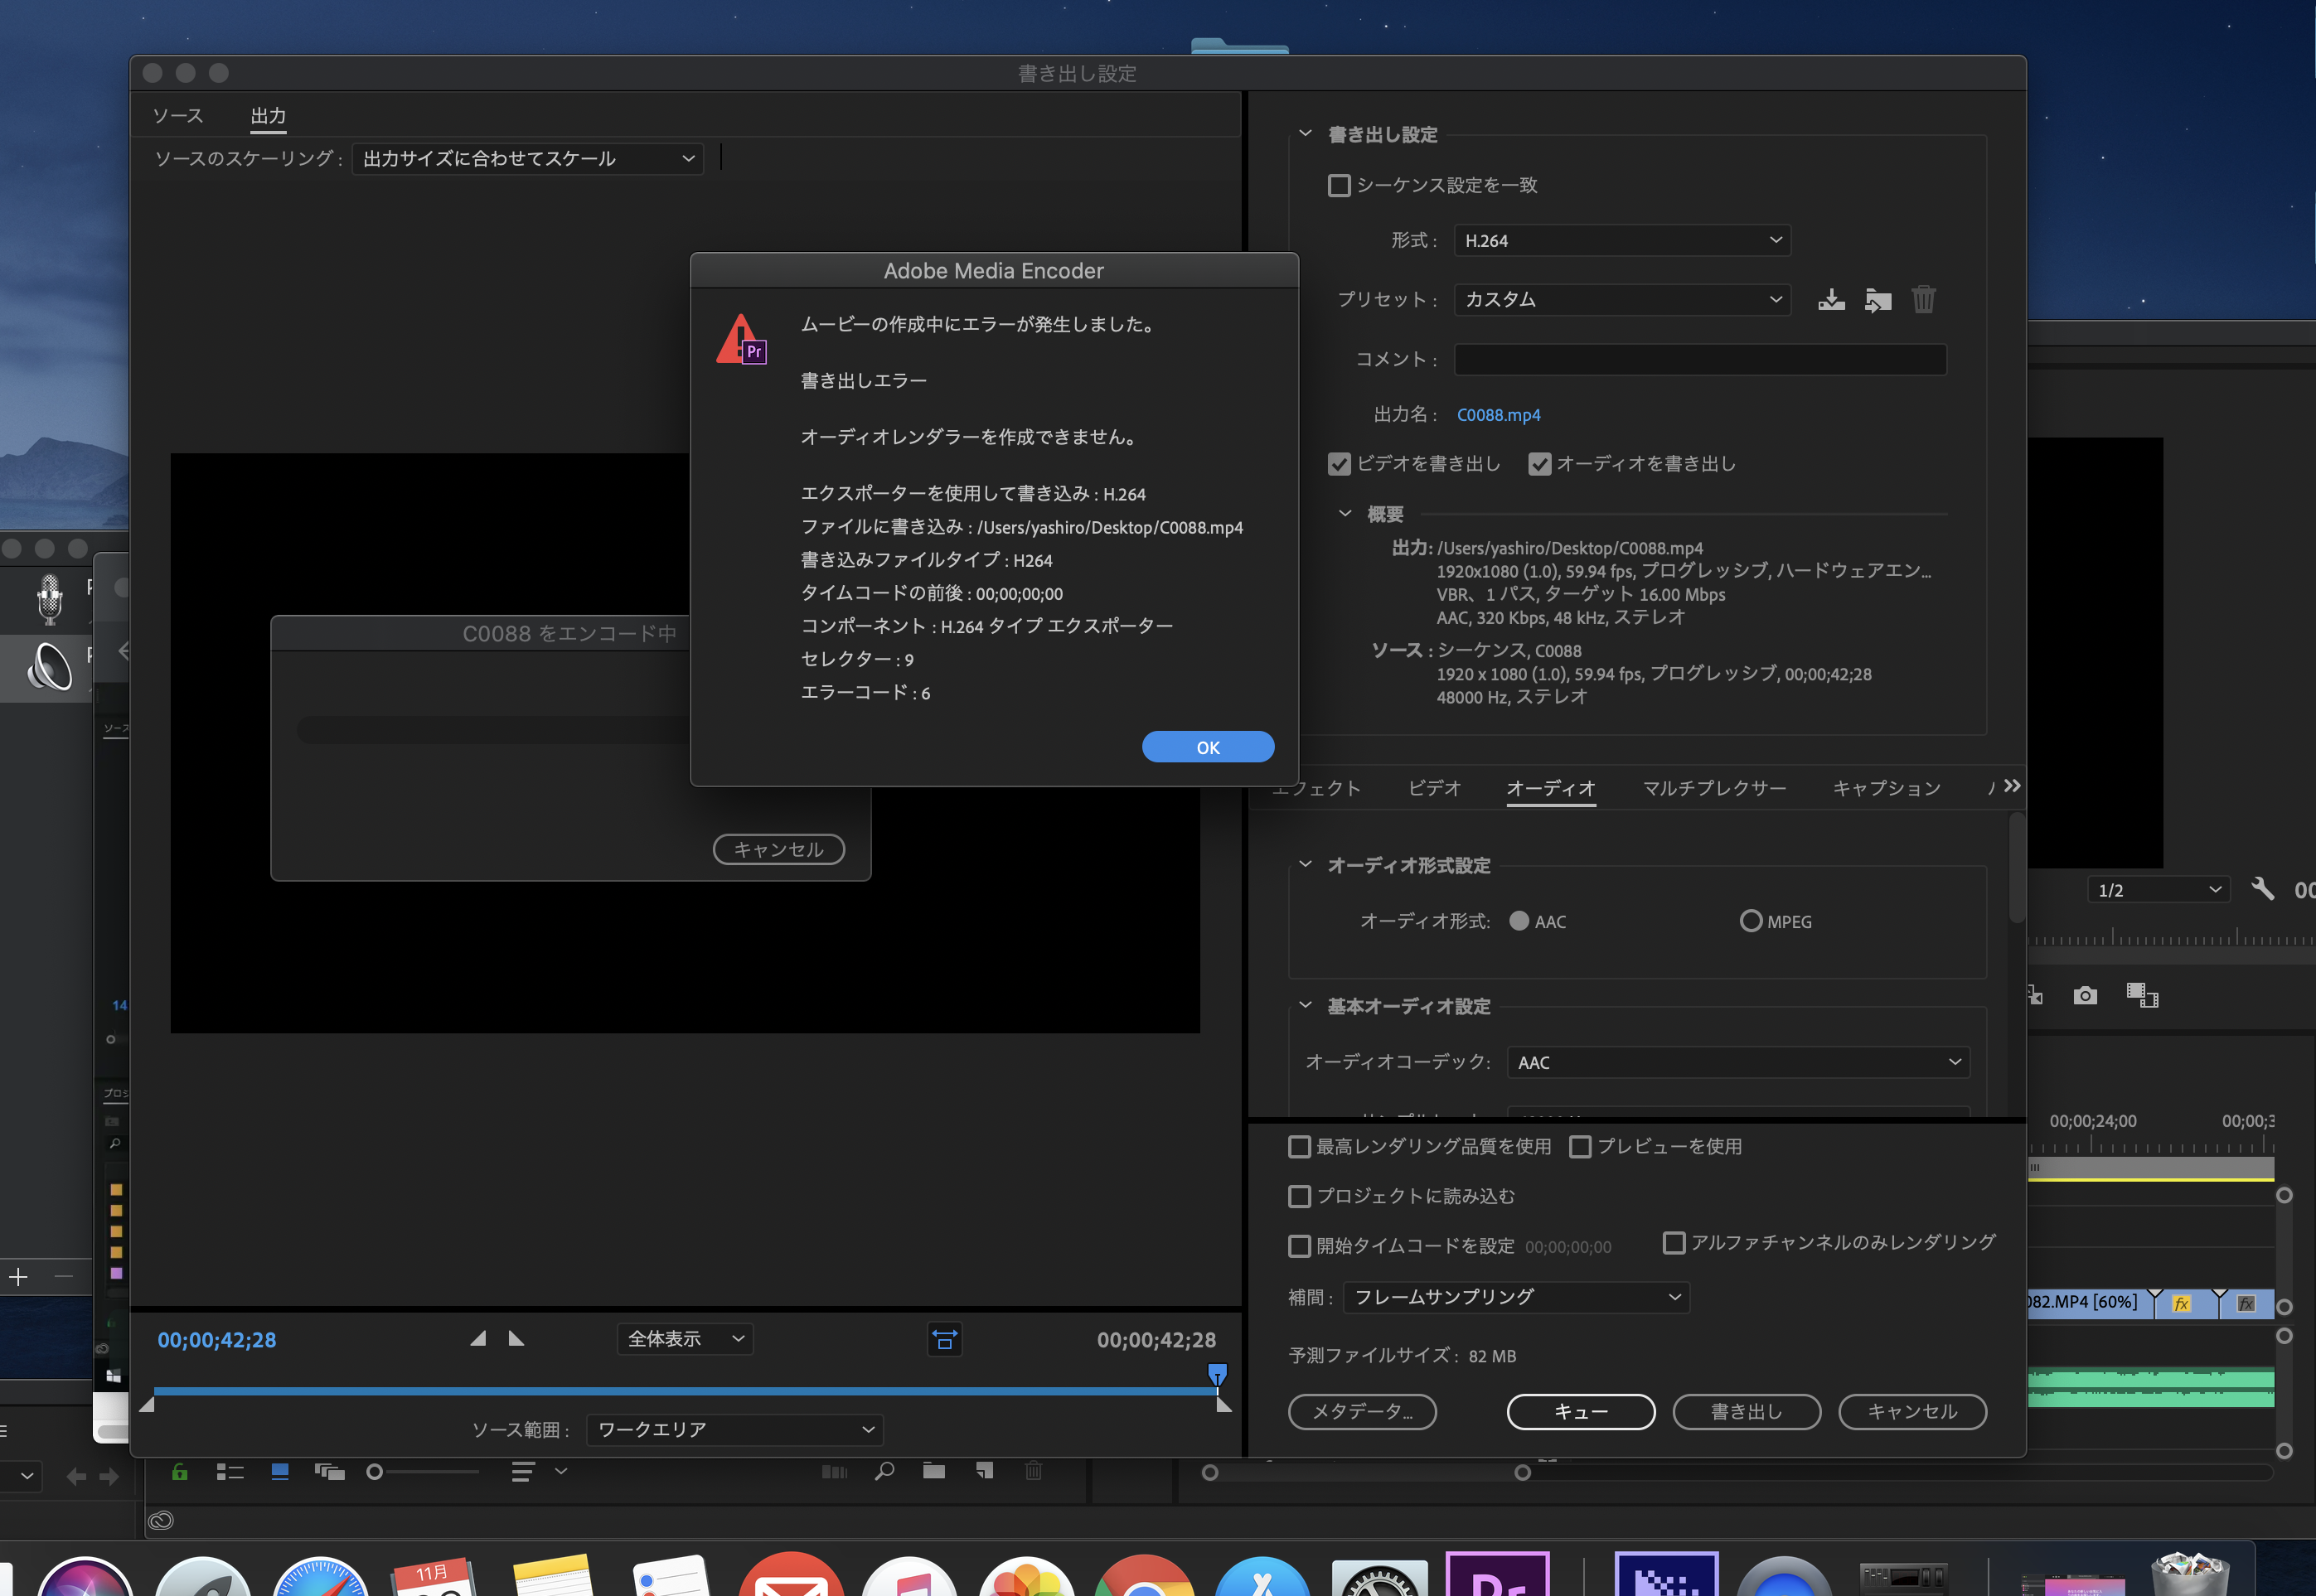Open Premiere Pro from the Dock
2316x1596 pixels.
pos(1497,1574)
